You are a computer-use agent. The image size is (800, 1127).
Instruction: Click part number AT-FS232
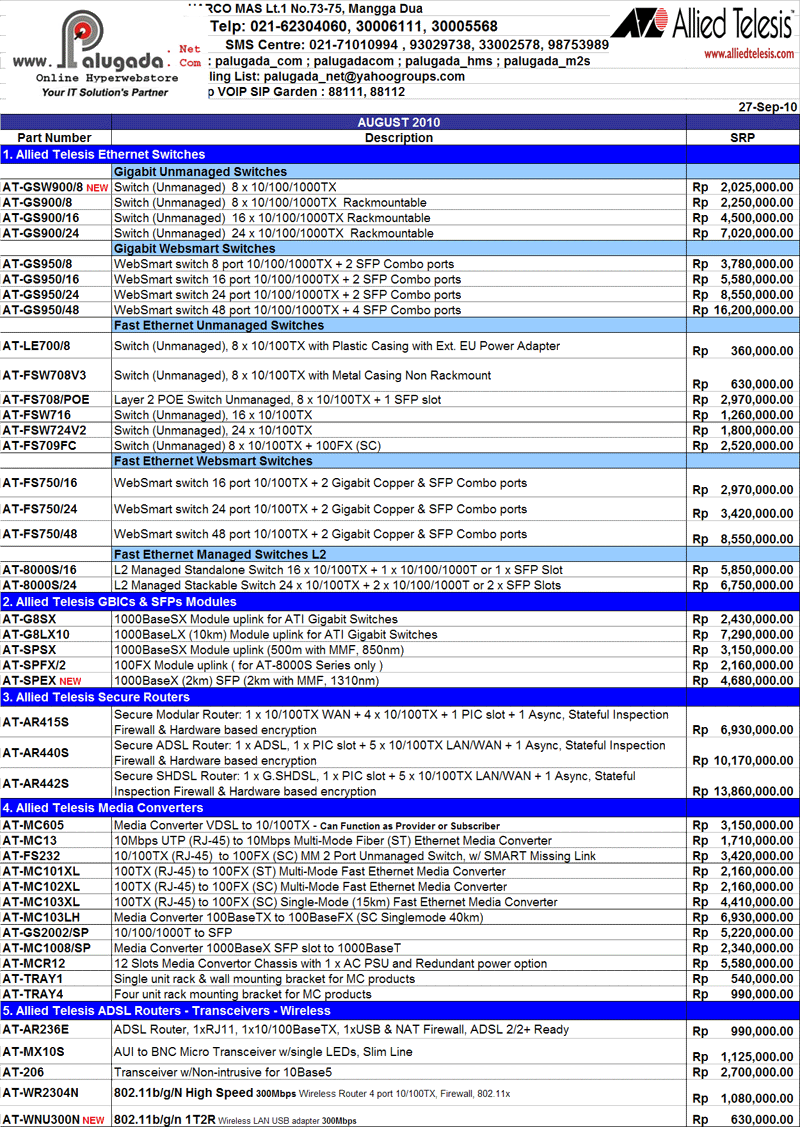32,856
